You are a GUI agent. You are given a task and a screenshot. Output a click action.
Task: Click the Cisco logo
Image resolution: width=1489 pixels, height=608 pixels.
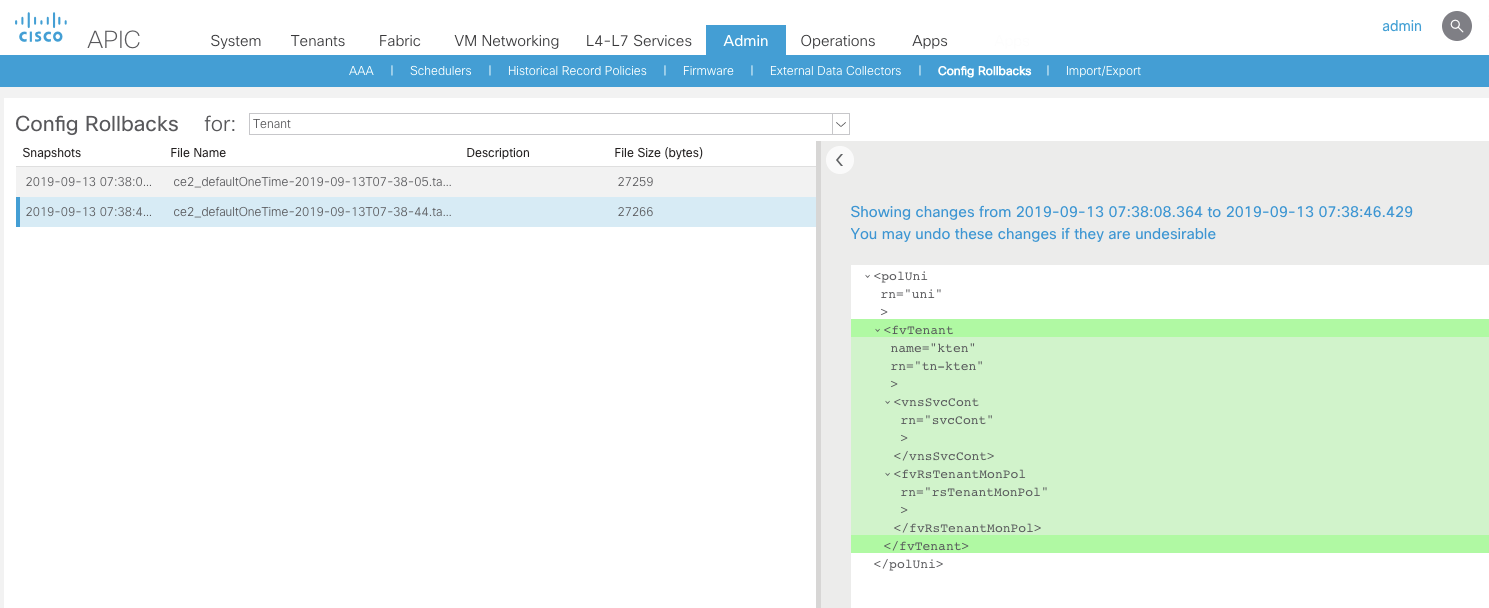[x=41, y=28]
